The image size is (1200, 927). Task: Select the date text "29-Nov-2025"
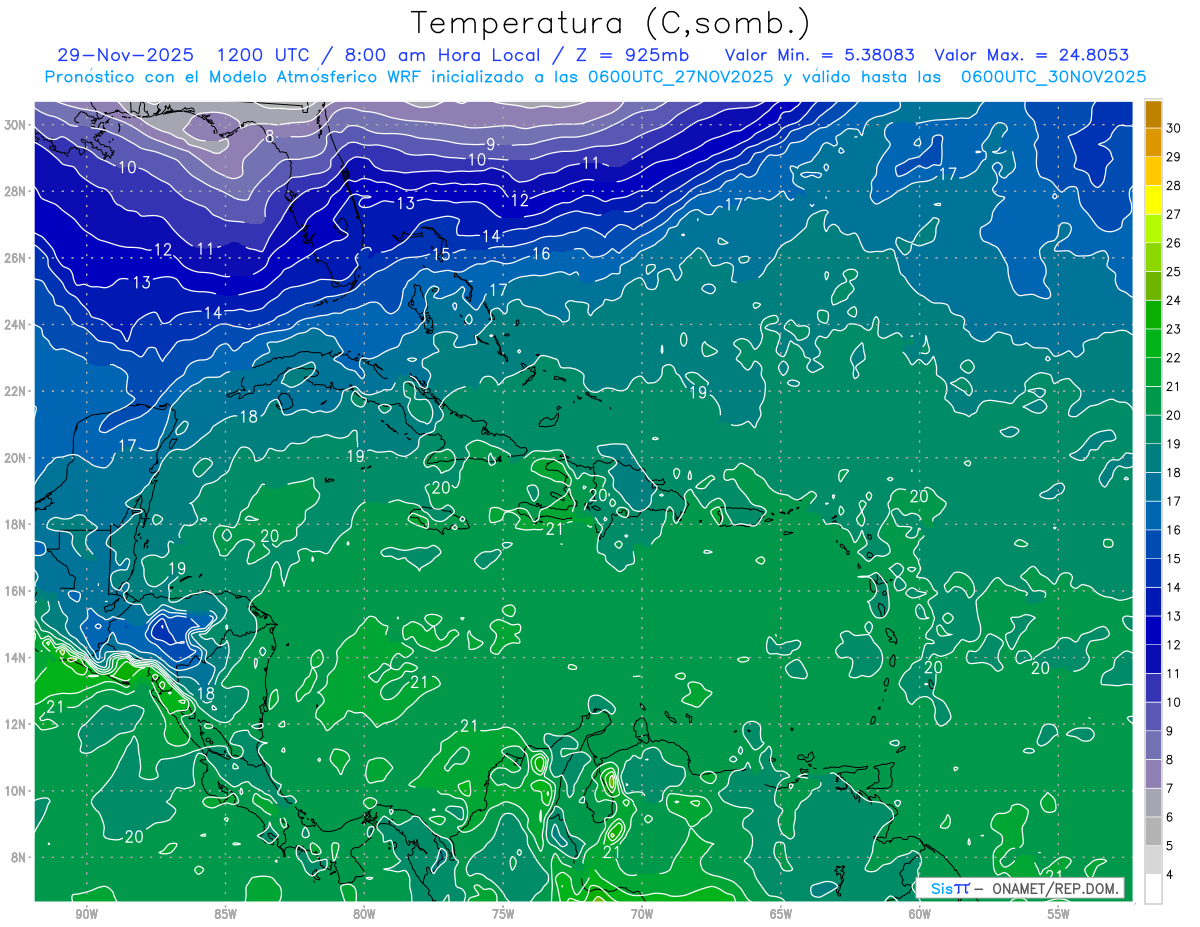tap(125, 56)
